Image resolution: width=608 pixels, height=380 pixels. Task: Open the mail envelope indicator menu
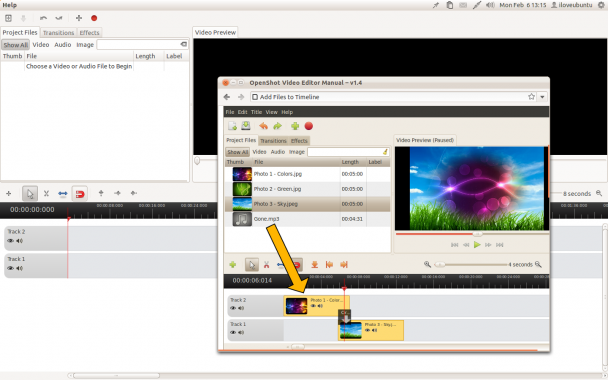463,5
